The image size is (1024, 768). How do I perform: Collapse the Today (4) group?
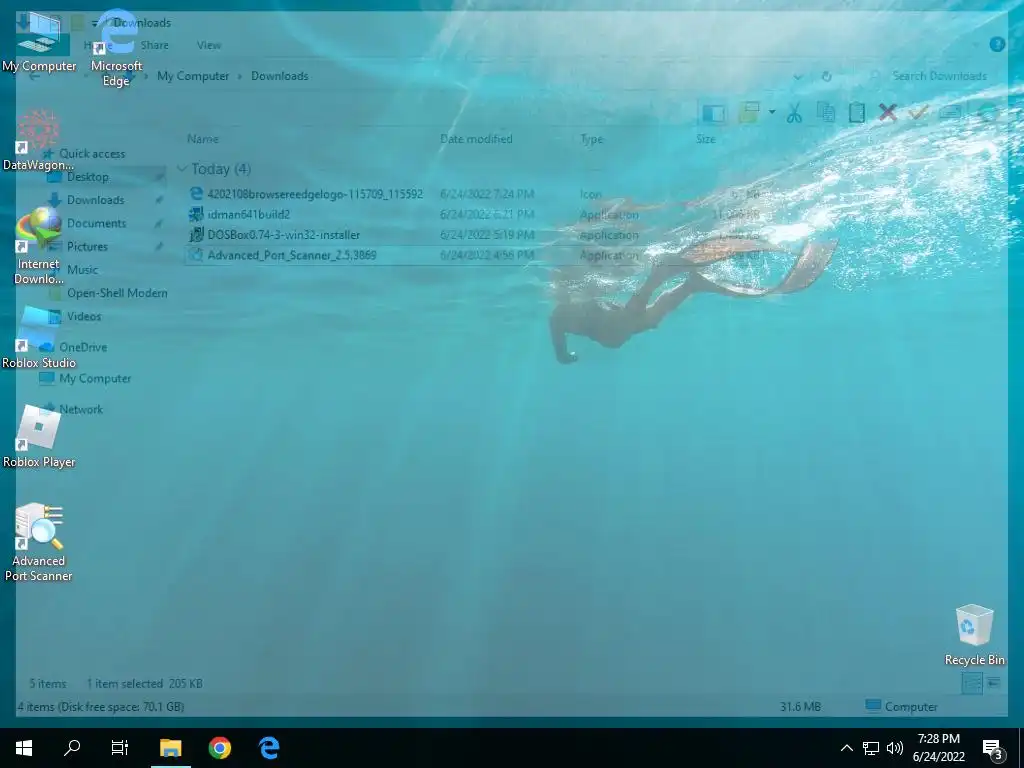(182, 168)
